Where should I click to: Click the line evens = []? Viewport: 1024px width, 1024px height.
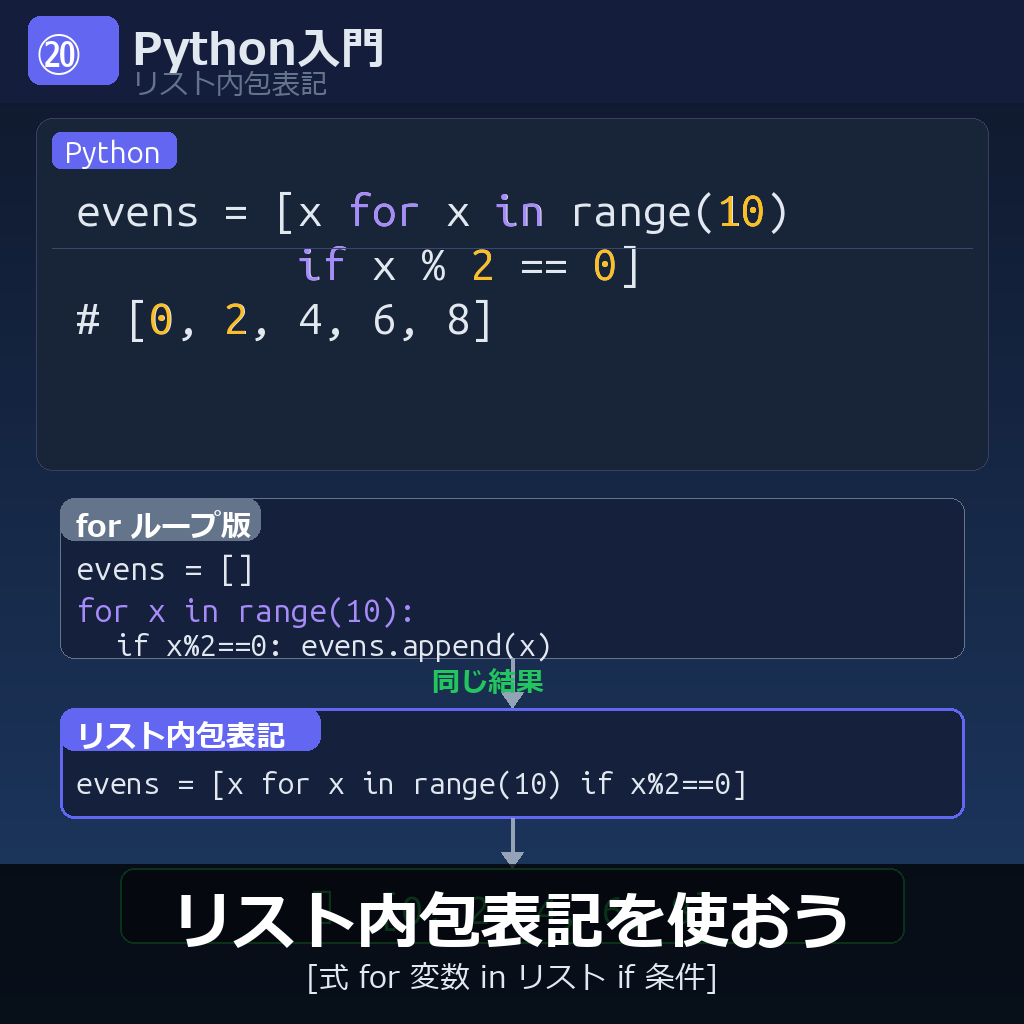click(165, 569)
